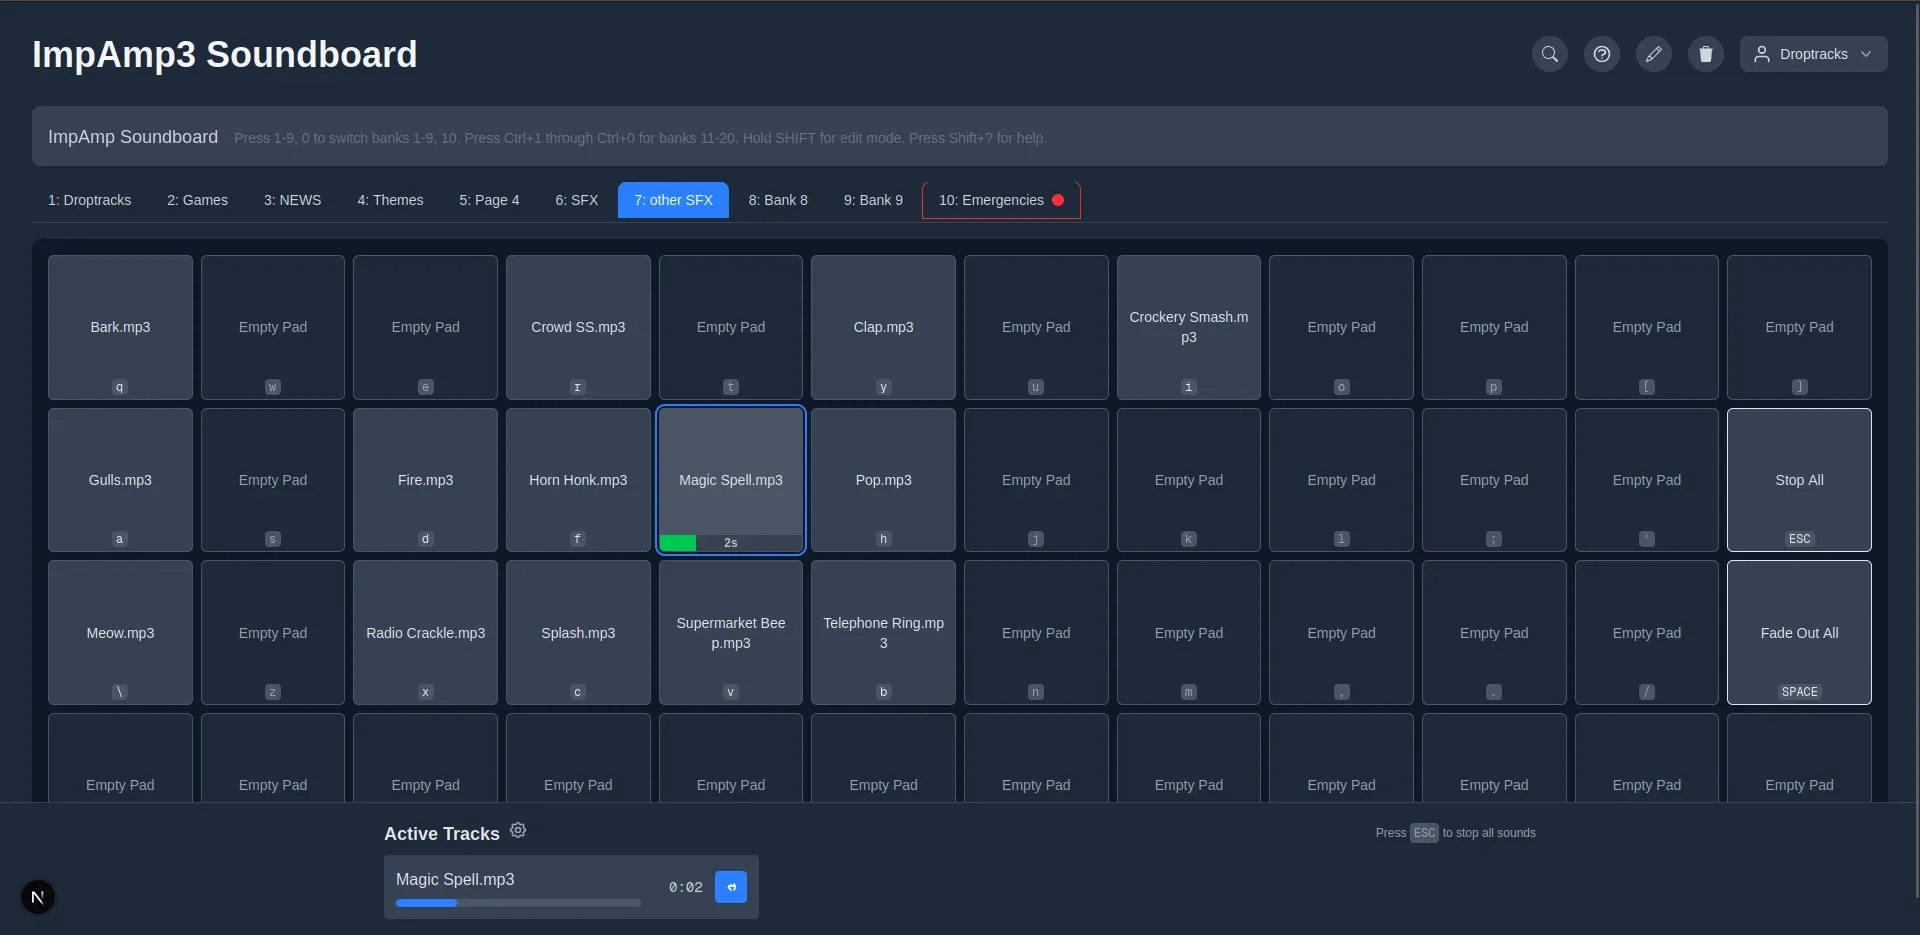Toggle loop on the Magic Spell.mp3 active track

pos(731,887)
